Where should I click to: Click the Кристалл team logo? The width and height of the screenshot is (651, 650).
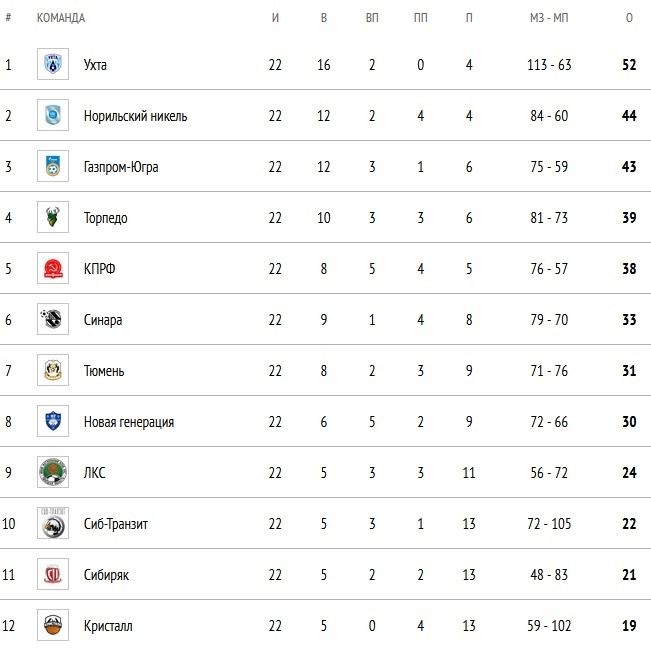[53, 626]
